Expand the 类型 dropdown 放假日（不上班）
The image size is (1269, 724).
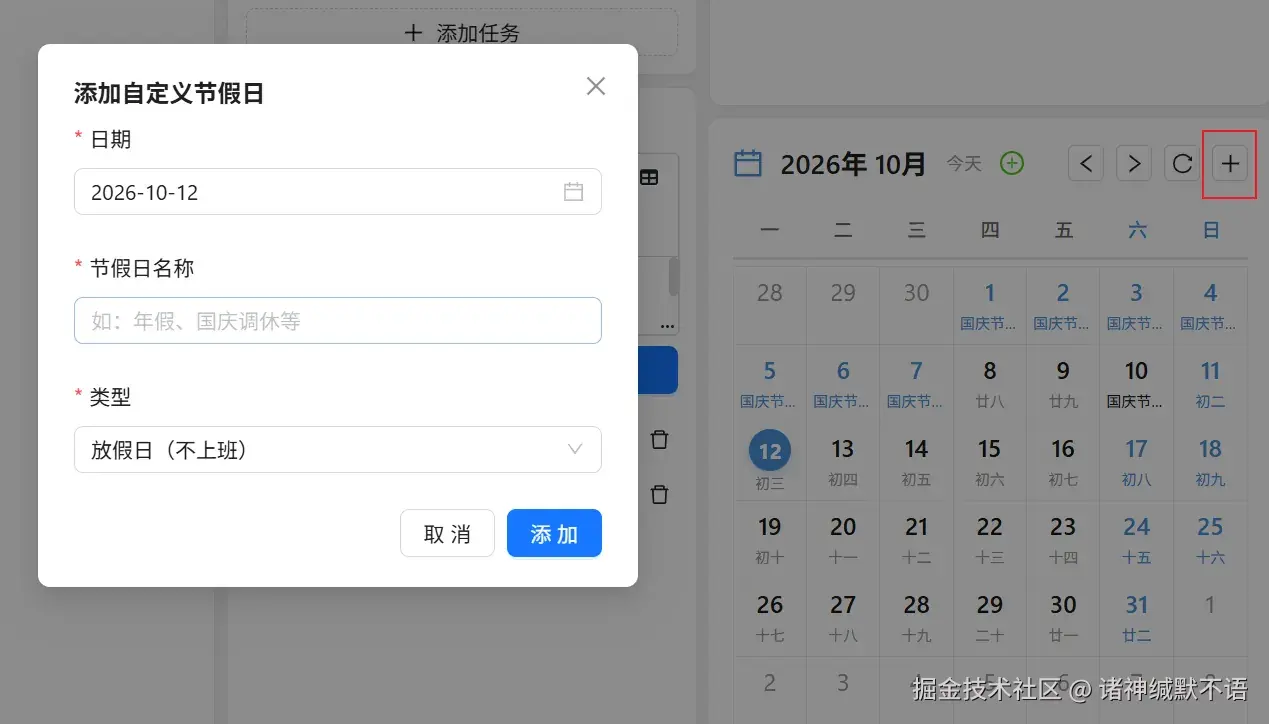(338, 450)
